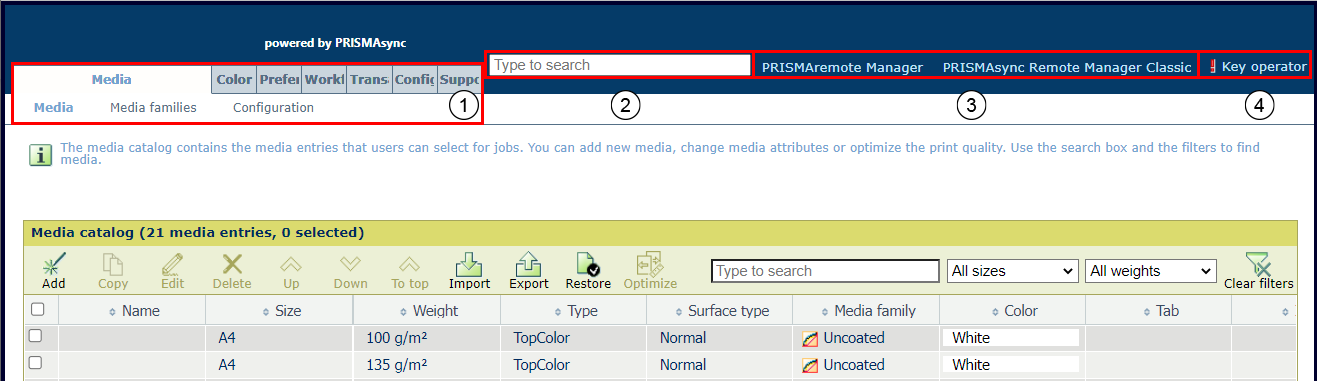Click the Key operator link
Screen dimensions: 1317x381
pyautogui.click(x=1258, y=67)
